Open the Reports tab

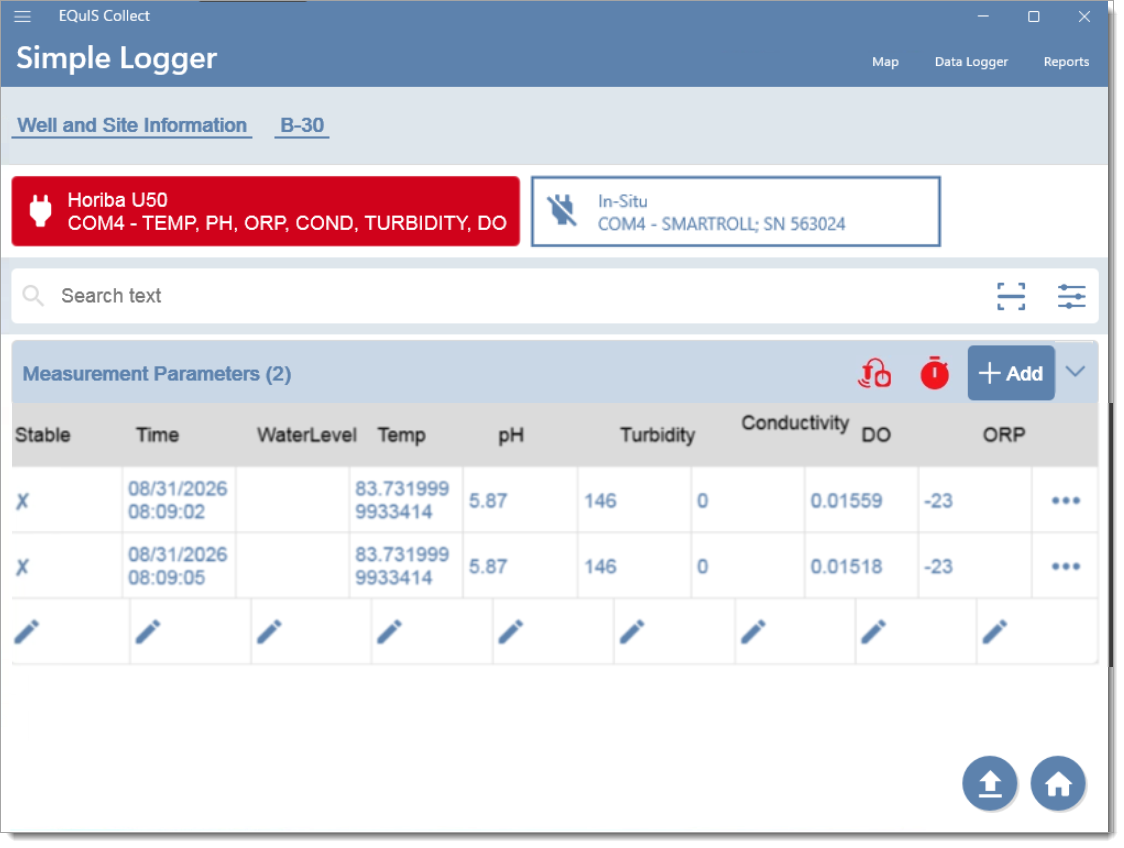pyautogui.click(x=1065, y=62)
